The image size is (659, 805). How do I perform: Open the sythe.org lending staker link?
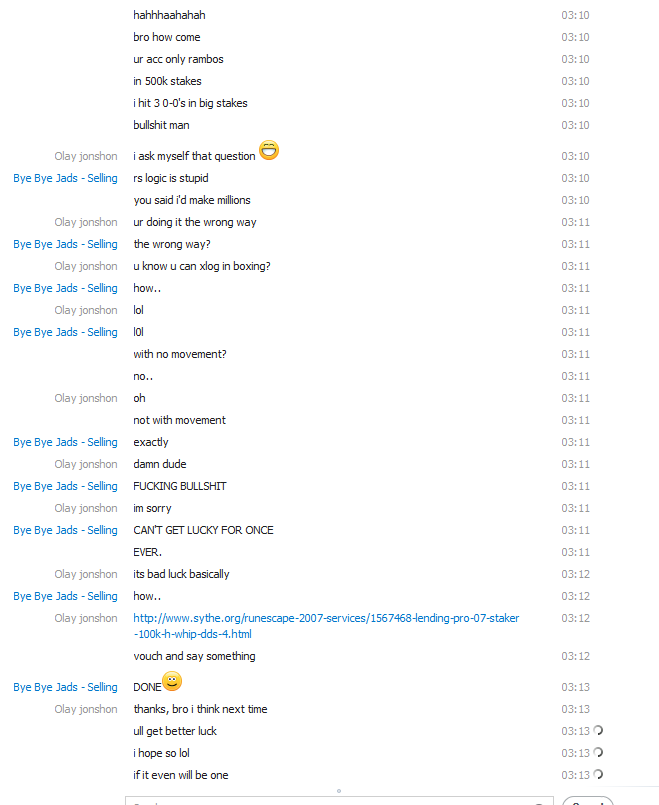326,626
